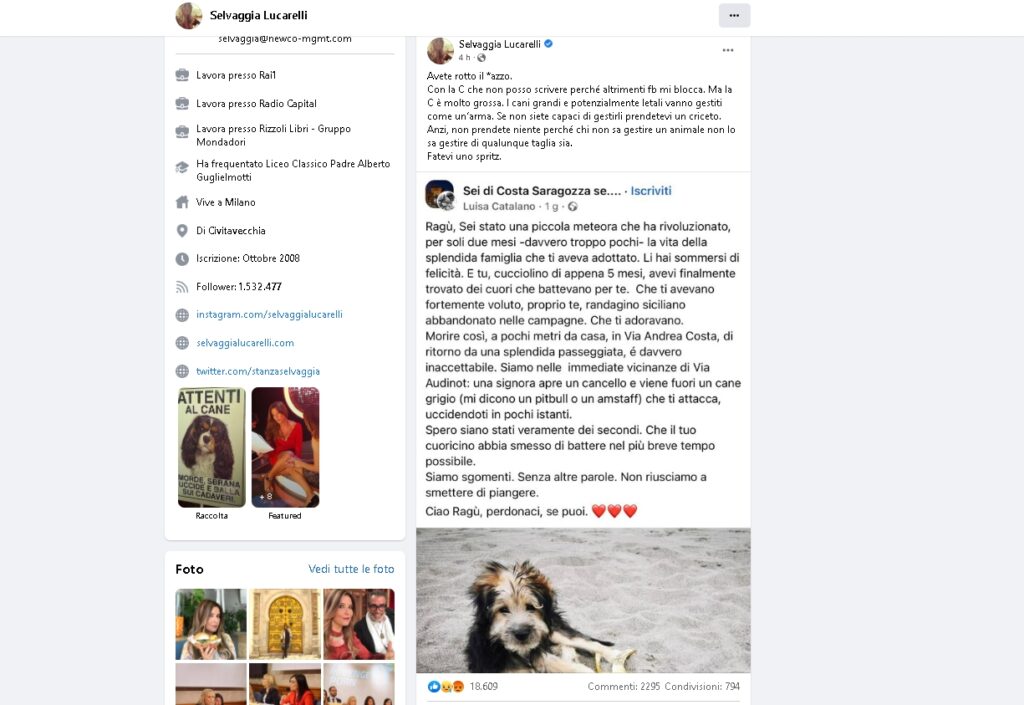
Task: Click the follower RSS feed icon
Action: coord(182,287)
